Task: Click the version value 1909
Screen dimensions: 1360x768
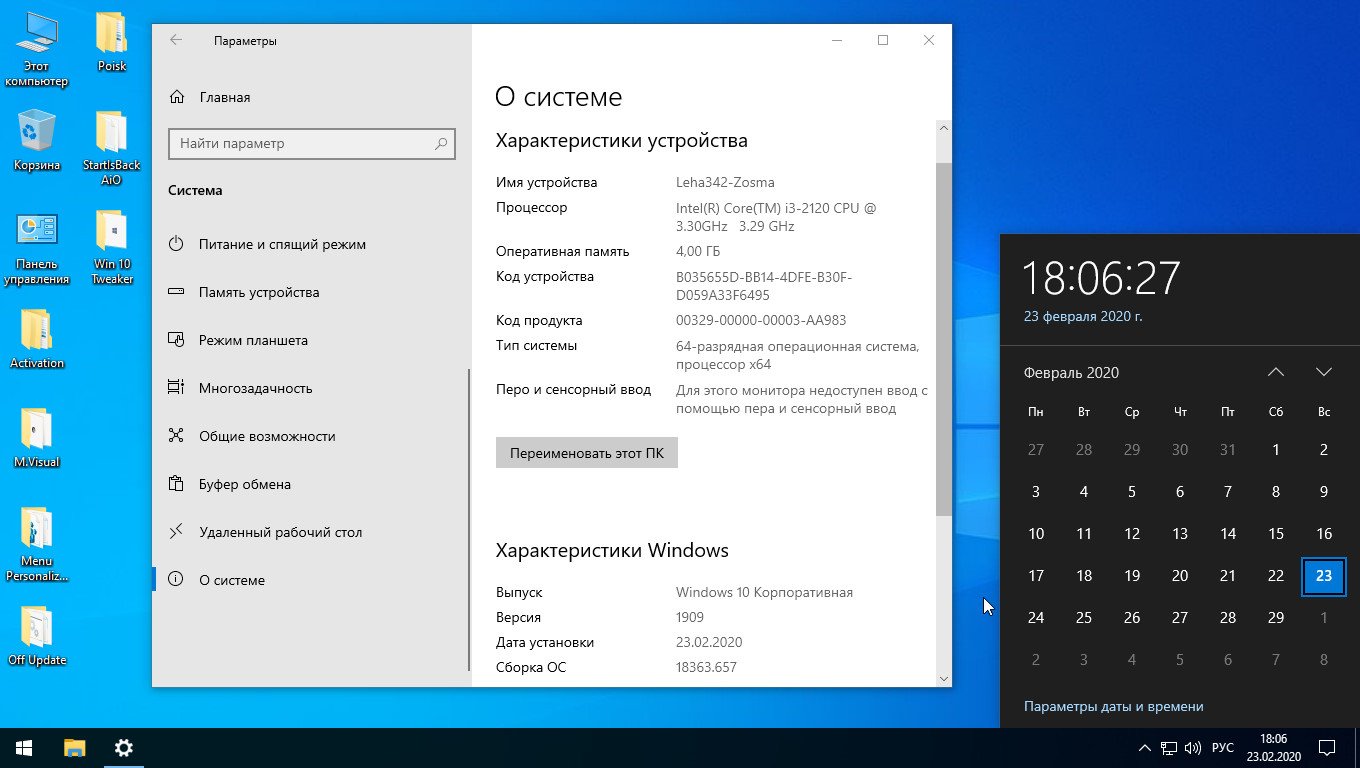Action: 690,617
